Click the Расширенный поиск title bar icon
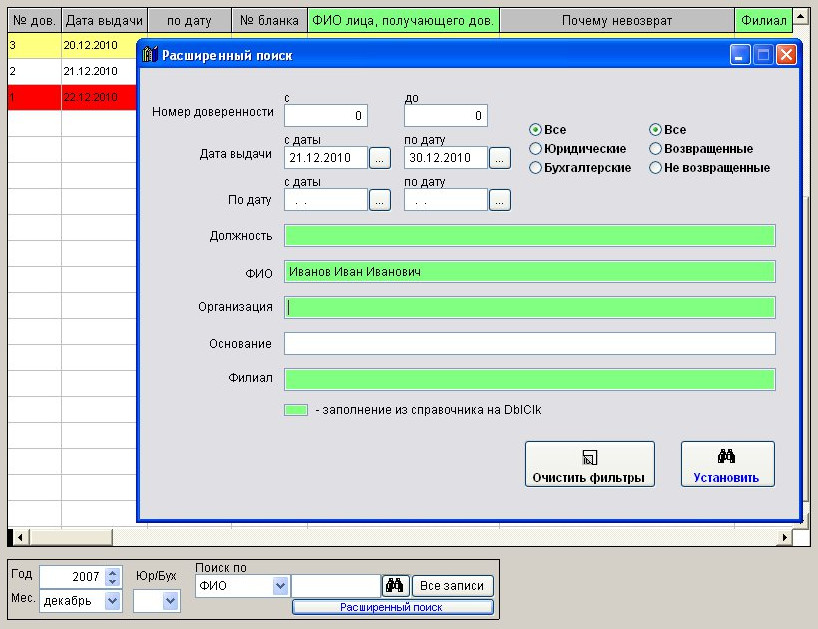Screen dimensions: 818x629 pos(150,55)
